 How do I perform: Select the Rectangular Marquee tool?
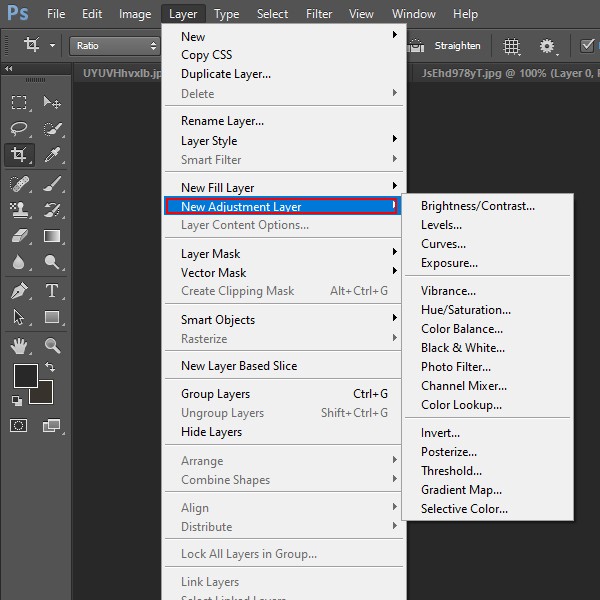coord(19,103)
